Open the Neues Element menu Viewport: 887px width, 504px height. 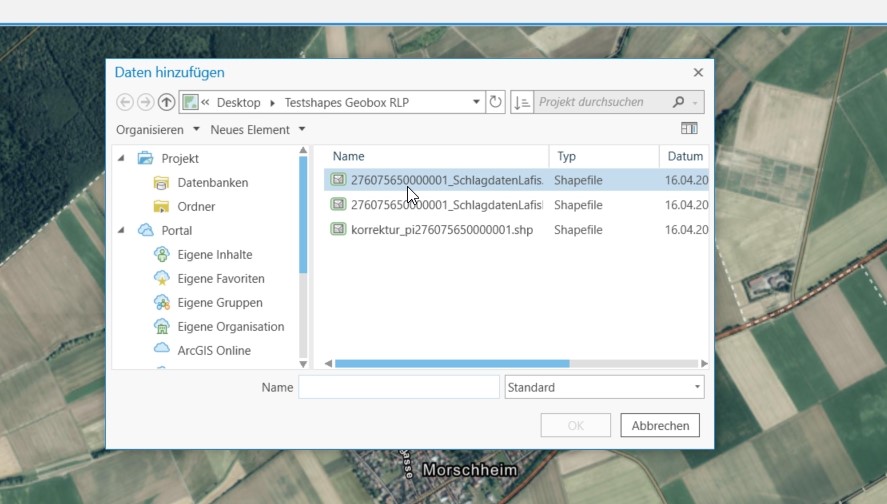click(258, 130)
